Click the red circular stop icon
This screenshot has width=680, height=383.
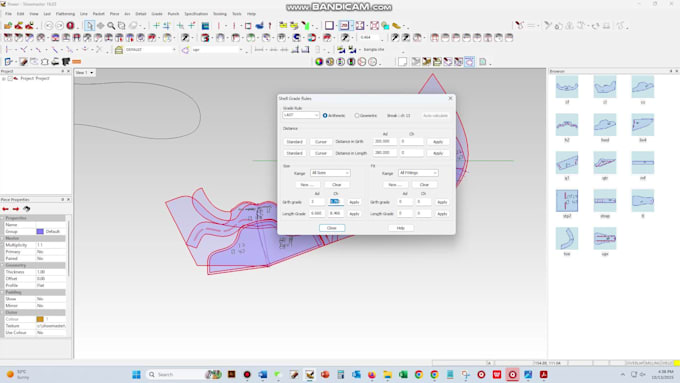(x=70, y=26)
